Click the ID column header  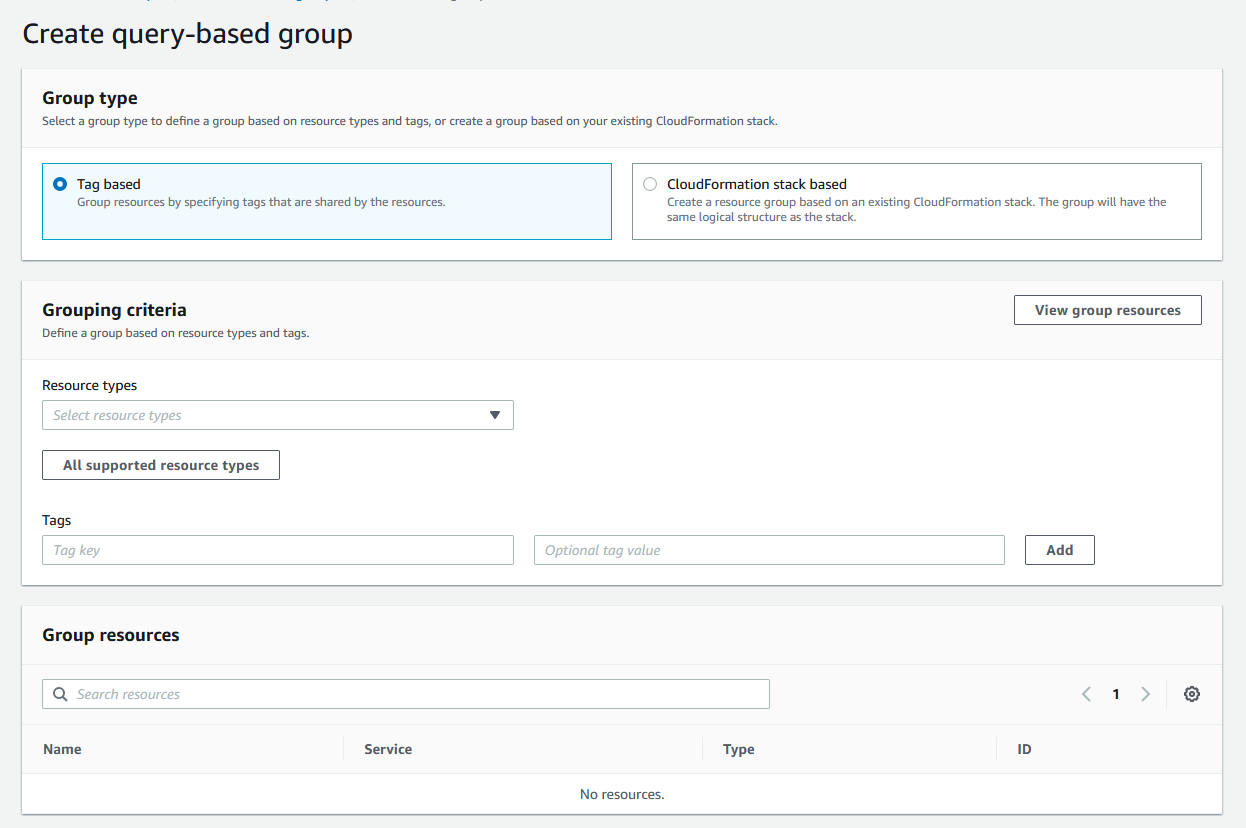pyautogui.click(x=1024, y=749)
